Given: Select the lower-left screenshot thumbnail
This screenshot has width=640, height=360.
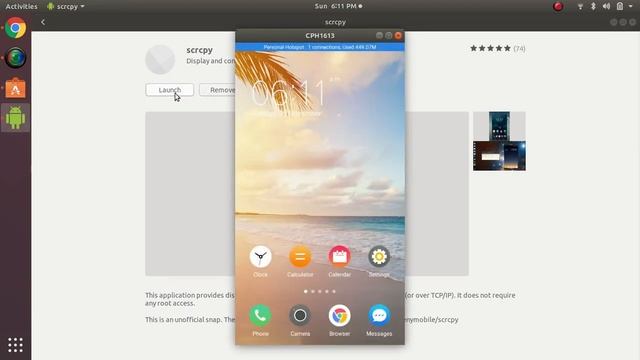Looking at the screenshot, I should pyautogui.click(x=488, y=156).
